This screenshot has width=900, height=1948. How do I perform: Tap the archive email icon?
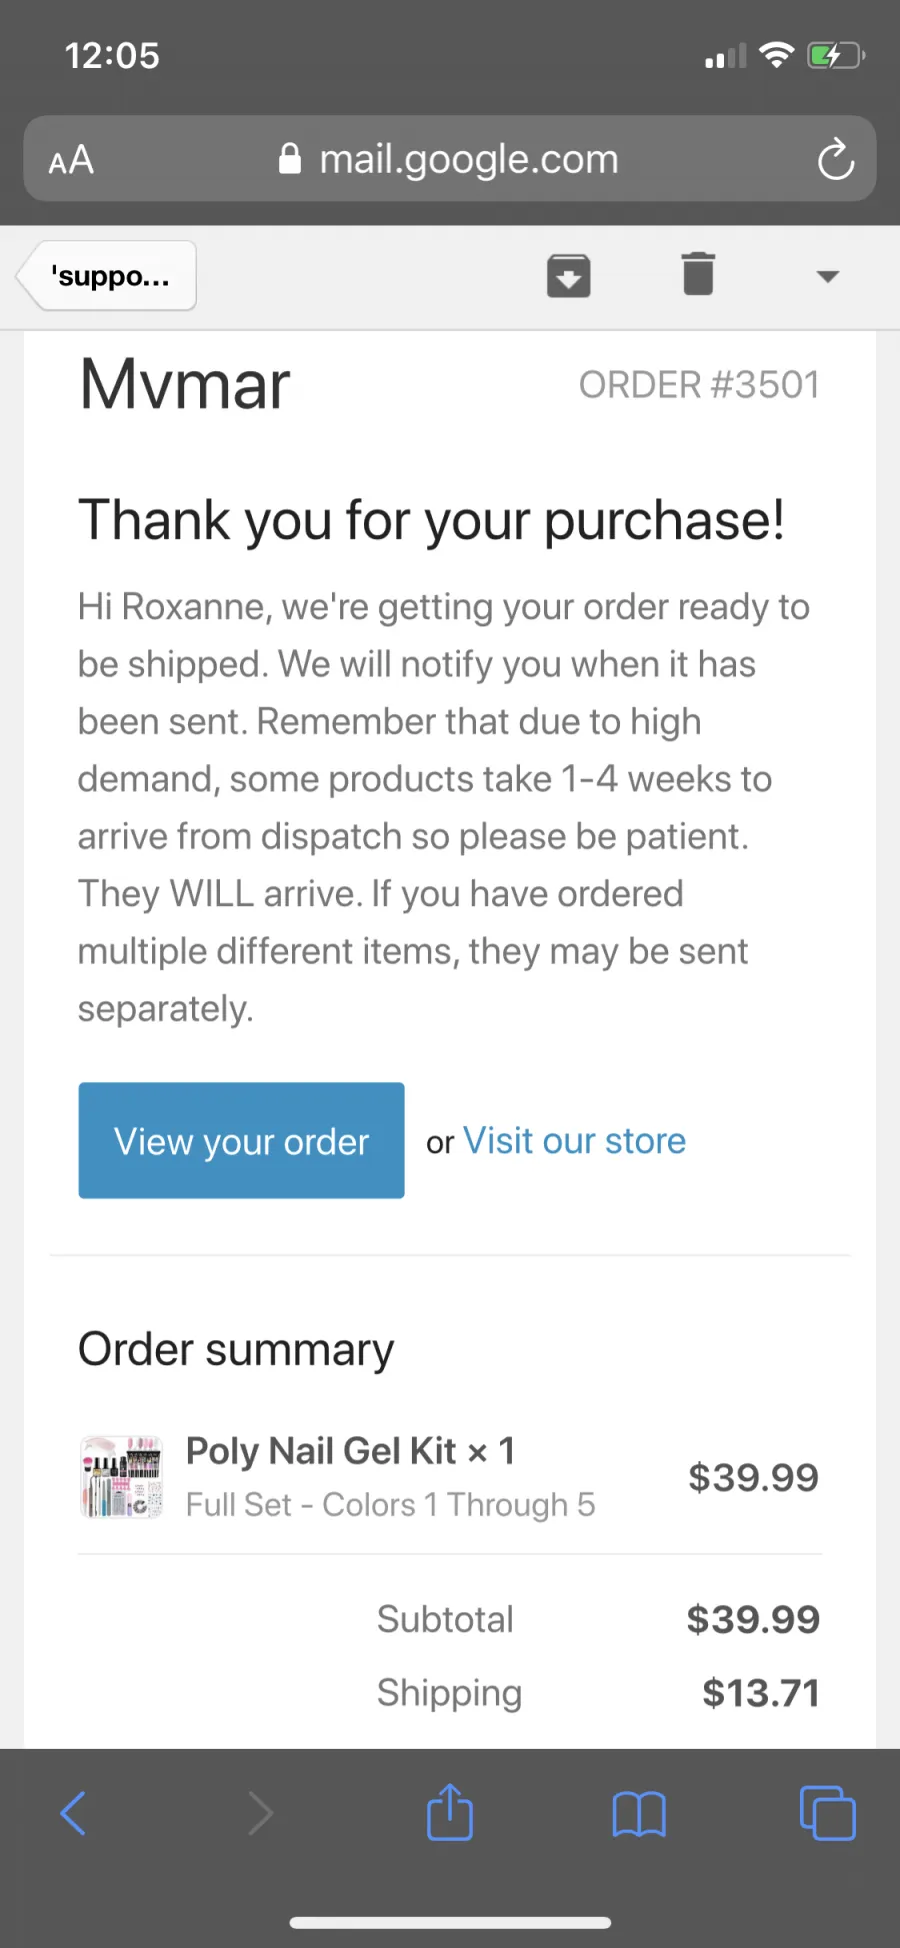pyautogui.click(x=568, y=276)
